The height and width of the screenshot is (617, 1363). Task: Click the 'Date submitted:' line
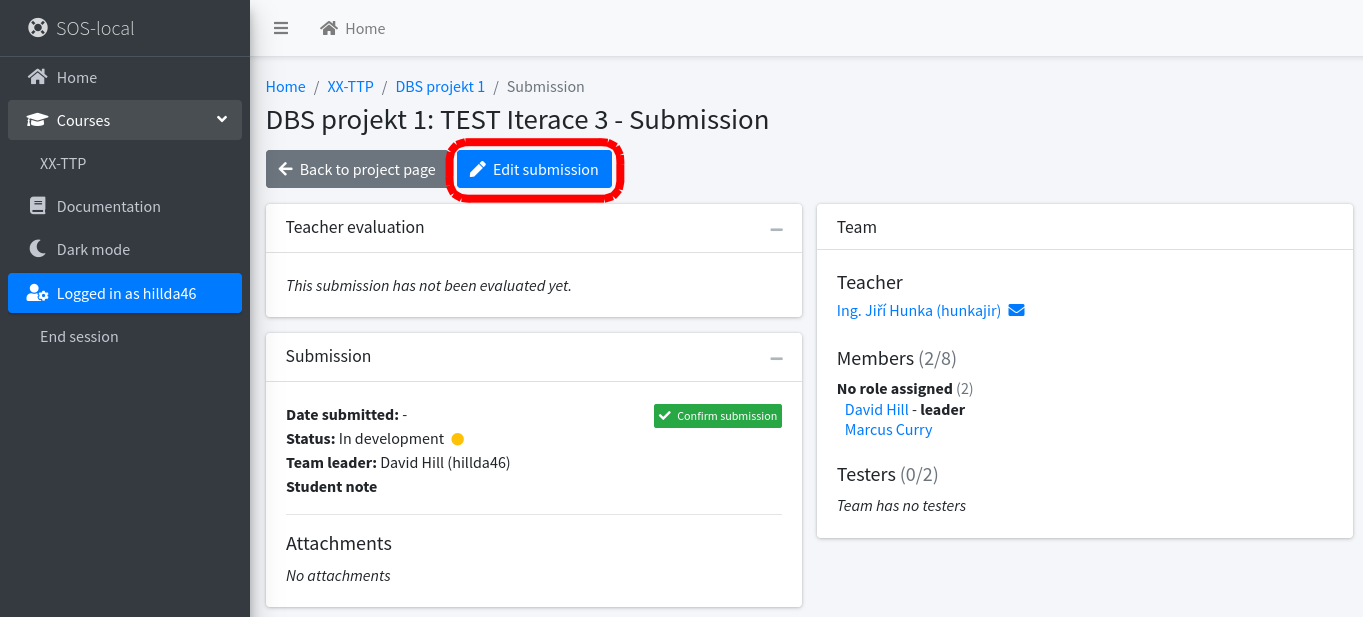click(x=346, y=414)
